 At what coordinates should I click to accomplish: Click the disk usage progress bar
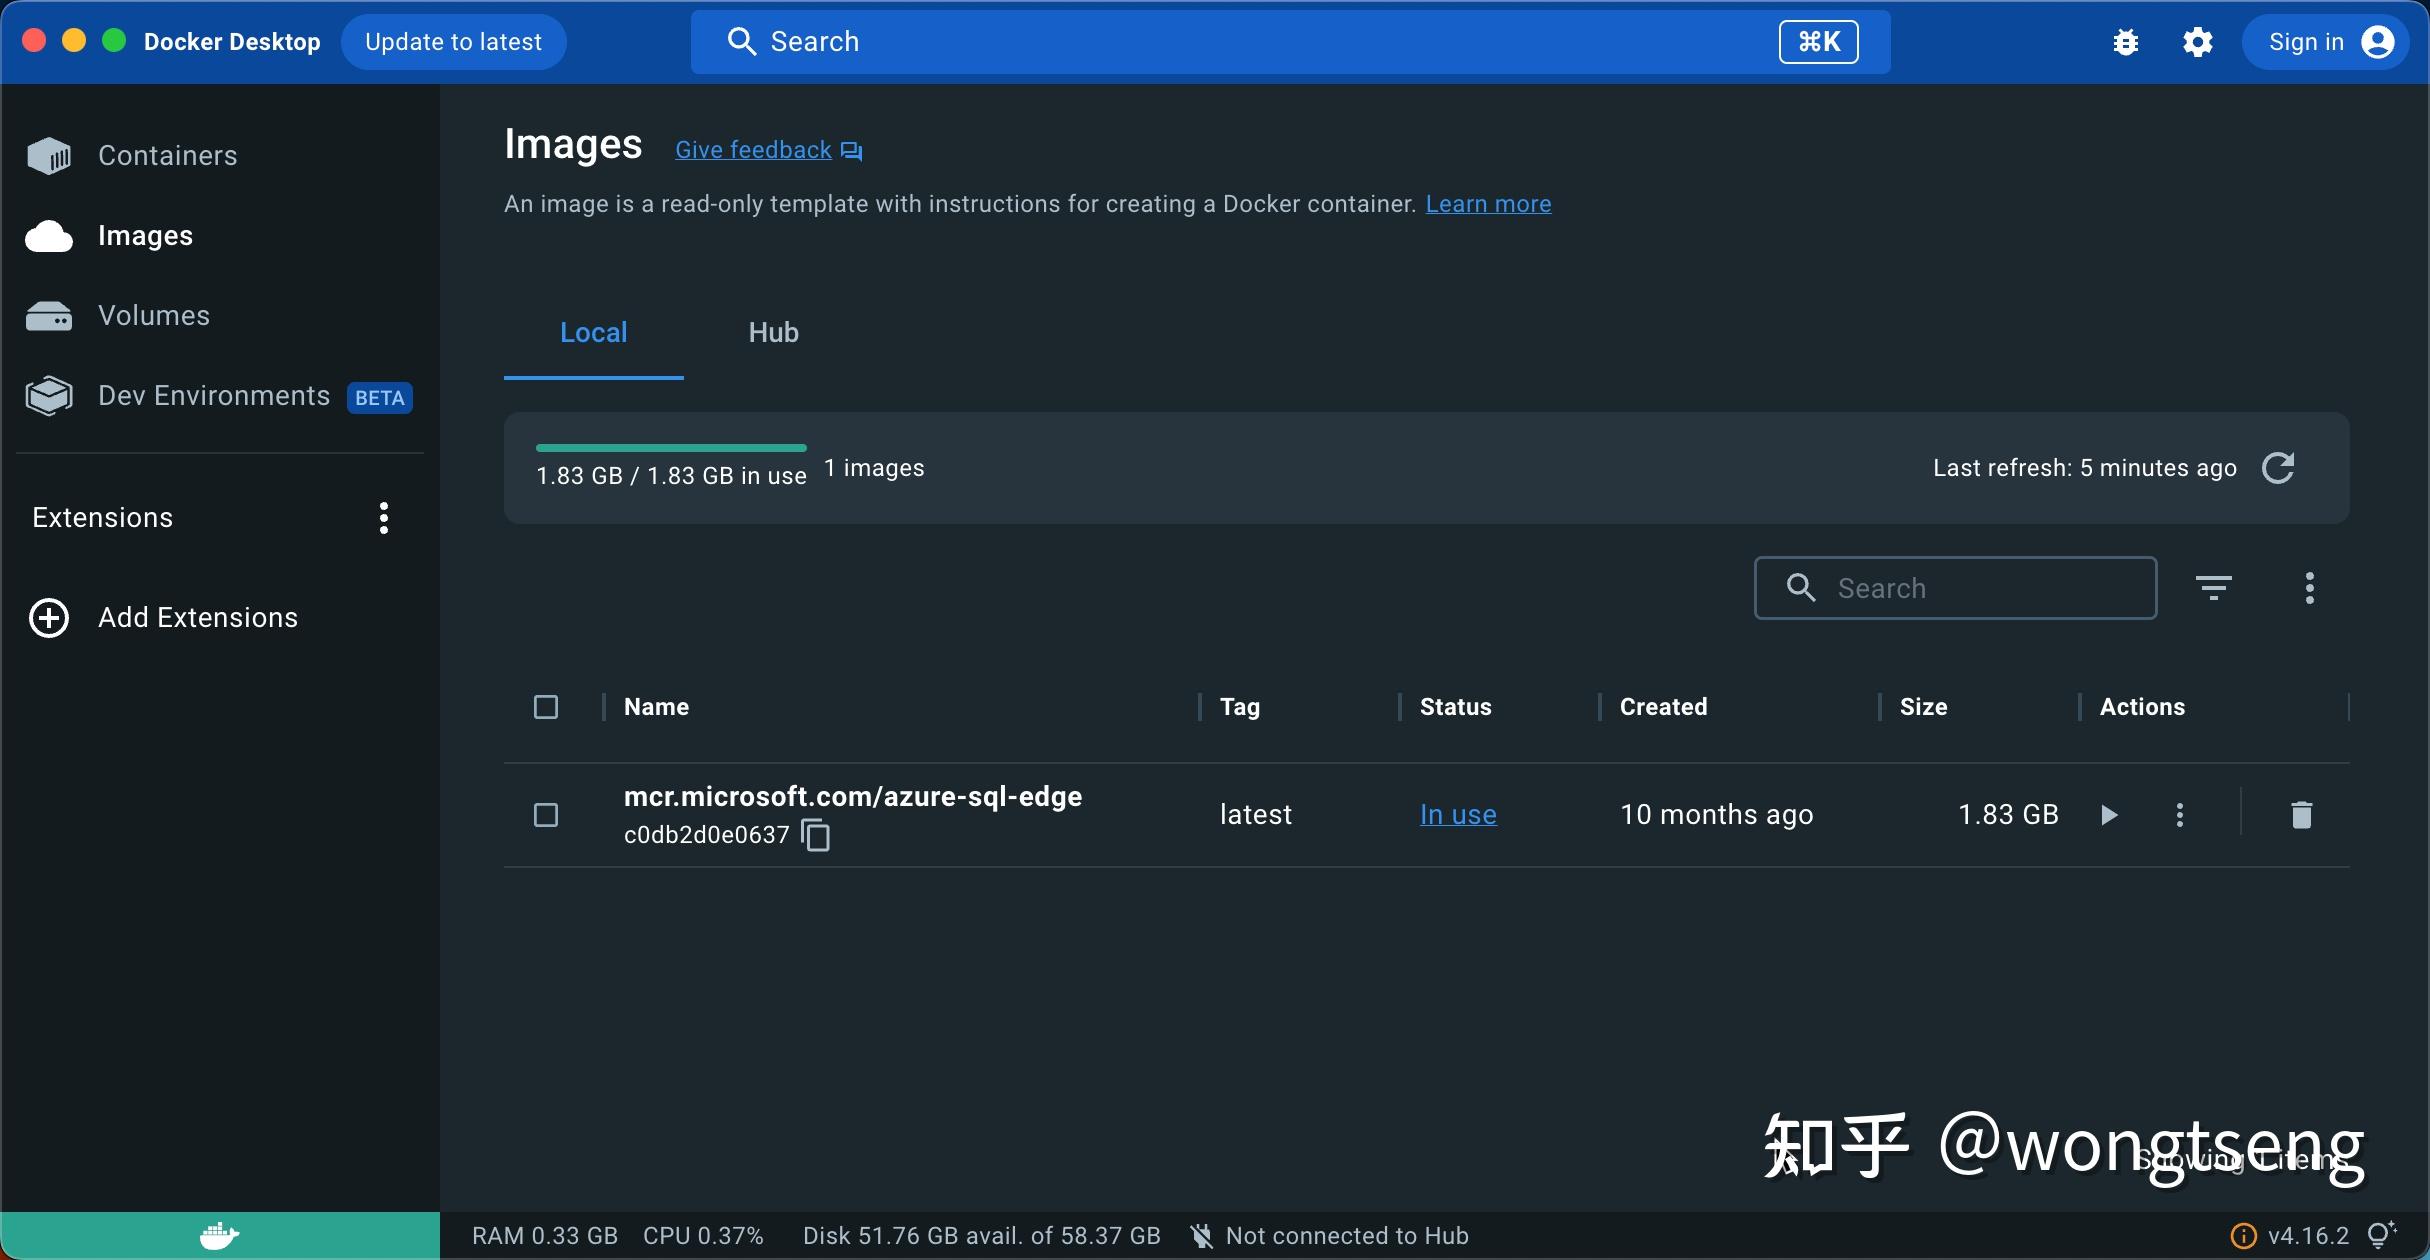click(x=671, y=448)
